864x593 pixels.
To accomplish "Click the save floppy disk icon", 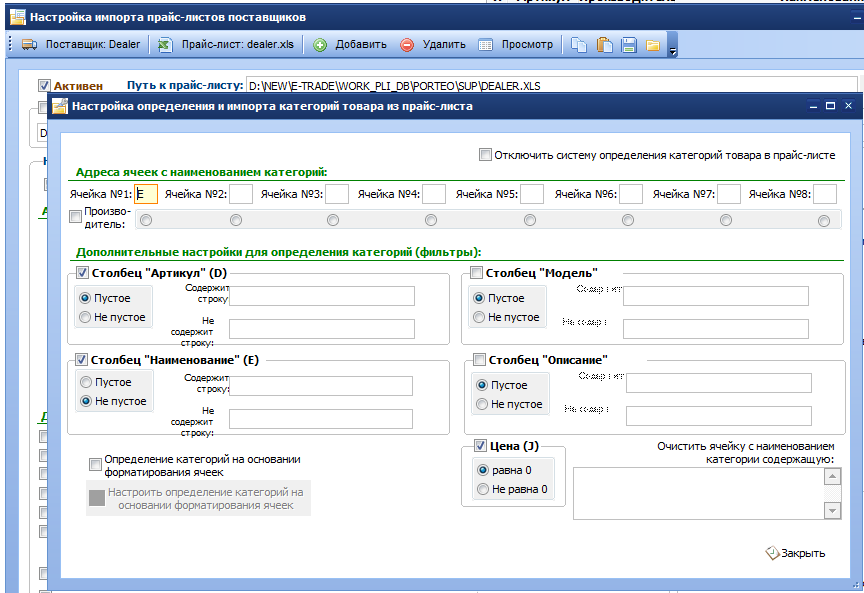I will pyautogui.click(x=629, y=45).
